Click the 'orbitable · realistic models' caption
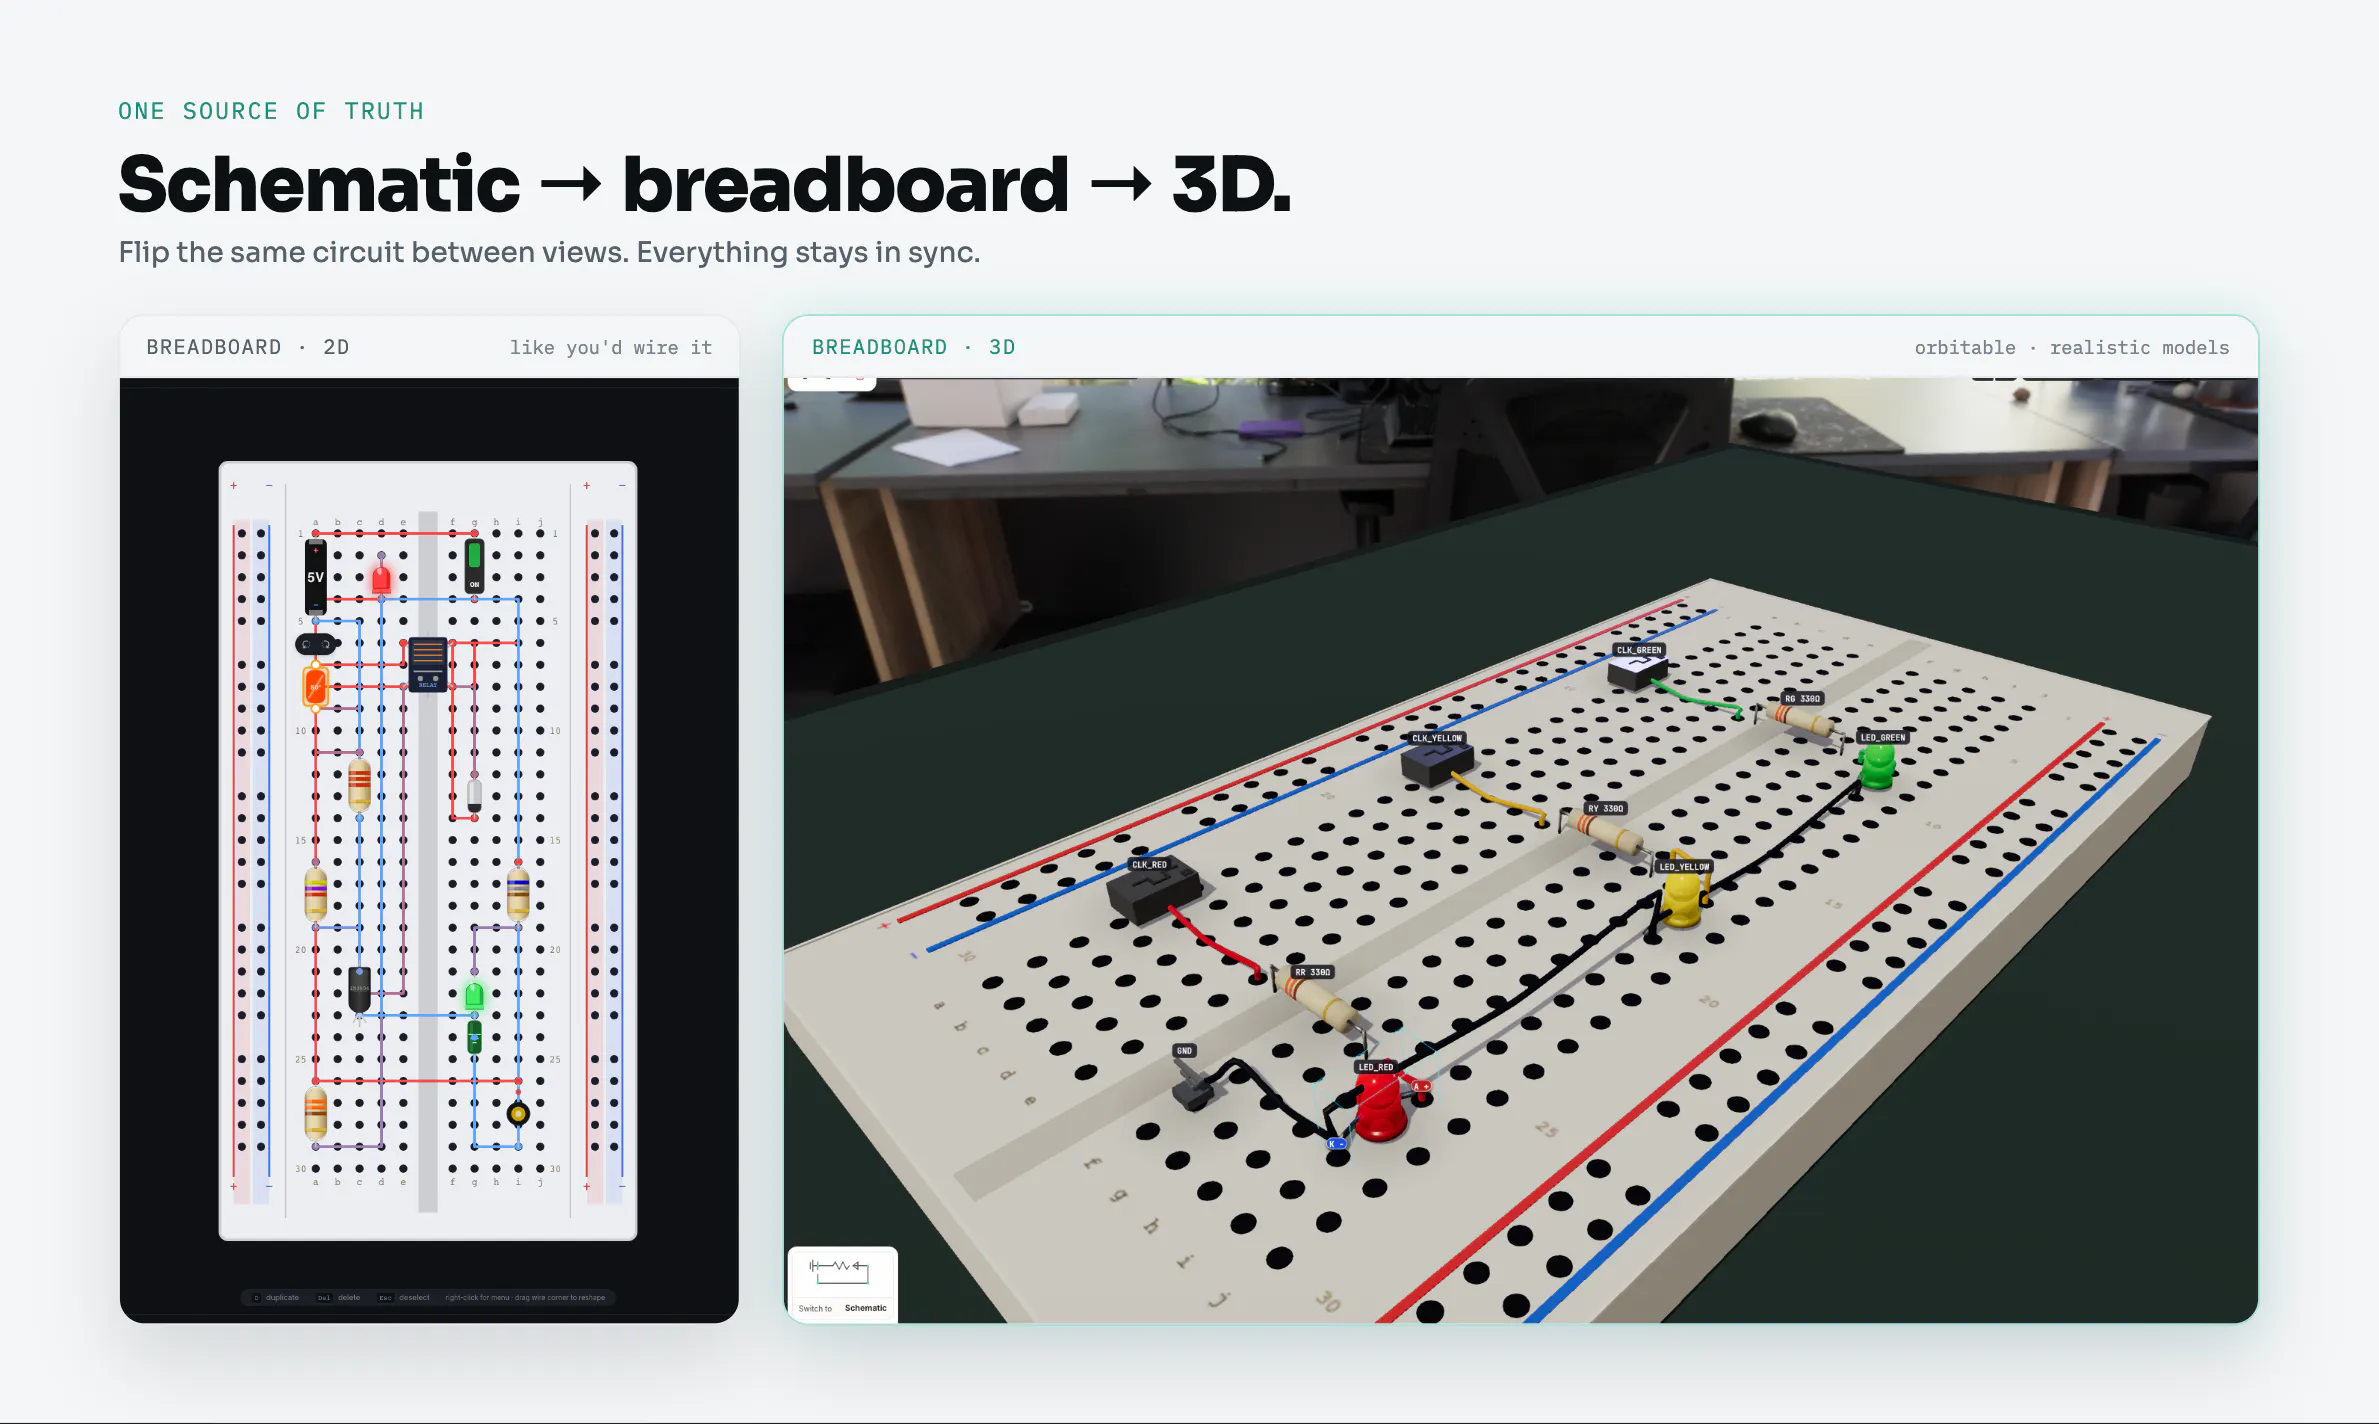Viewport: 2379px width, 1424px height. tap(2071, 347)
